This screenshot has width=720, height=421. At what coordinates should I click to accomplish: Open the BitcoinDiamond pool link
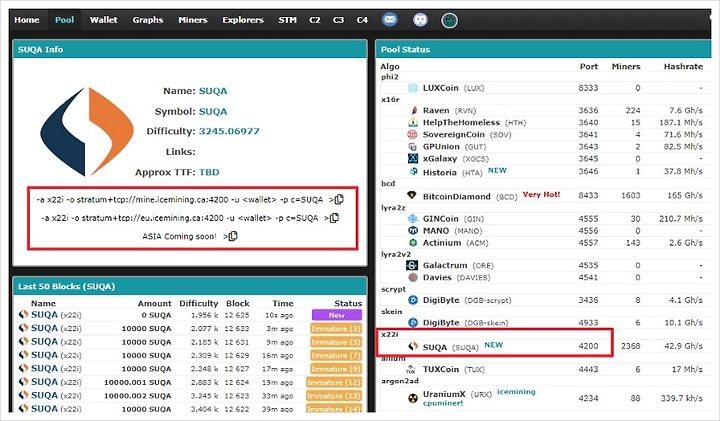click(456, 196)
